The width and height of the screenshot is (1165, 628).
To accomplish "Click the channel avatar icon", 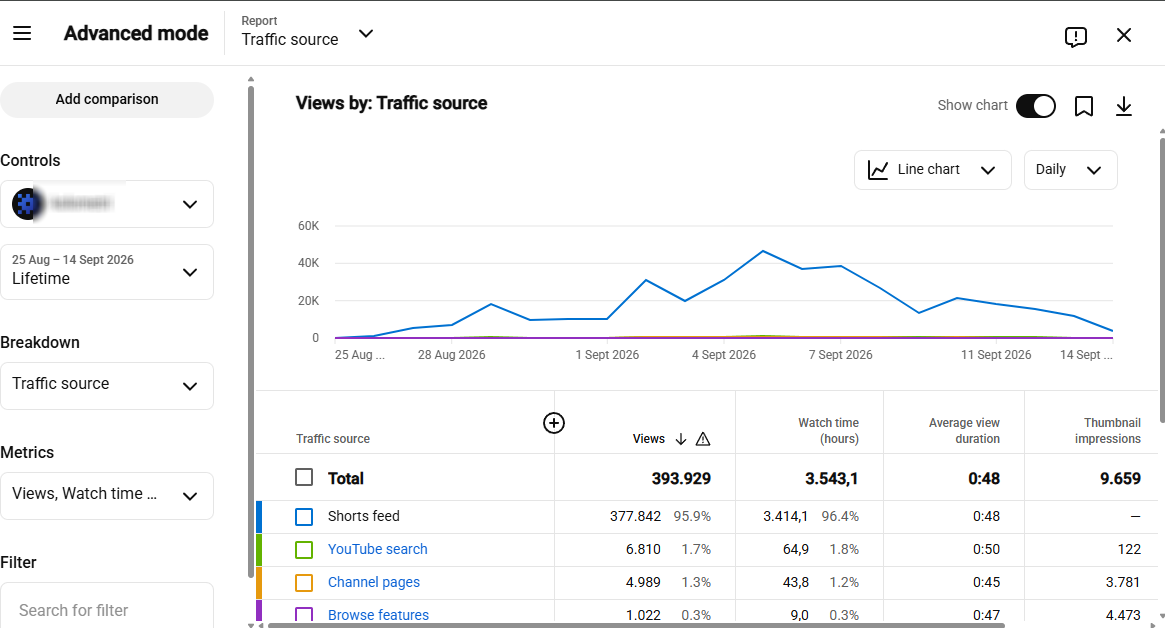I will point(26,204).
